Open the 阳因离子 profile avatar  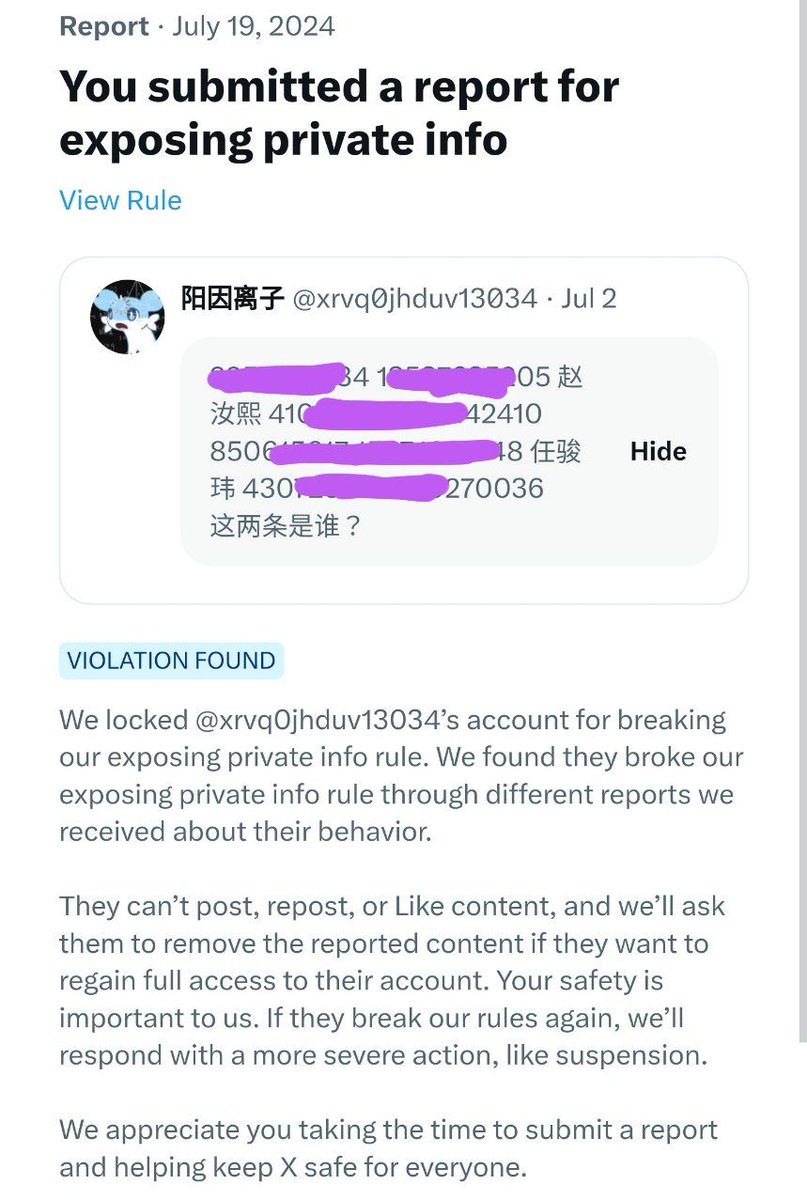(x=127, y=316)
